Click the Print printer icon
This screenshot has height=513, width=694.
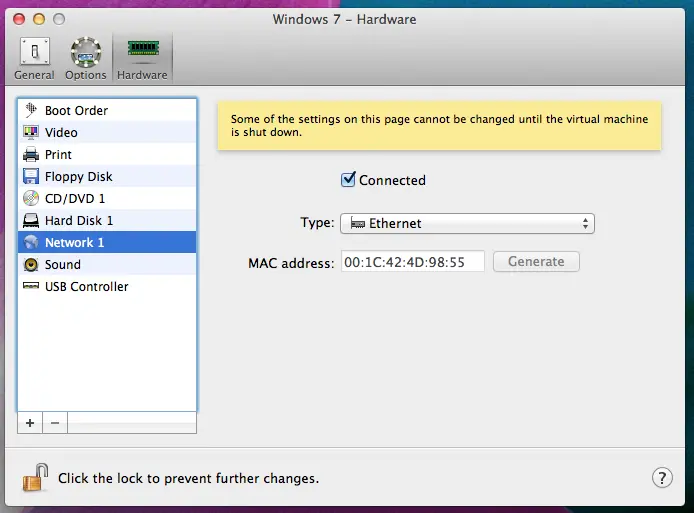tap(30, 155)
